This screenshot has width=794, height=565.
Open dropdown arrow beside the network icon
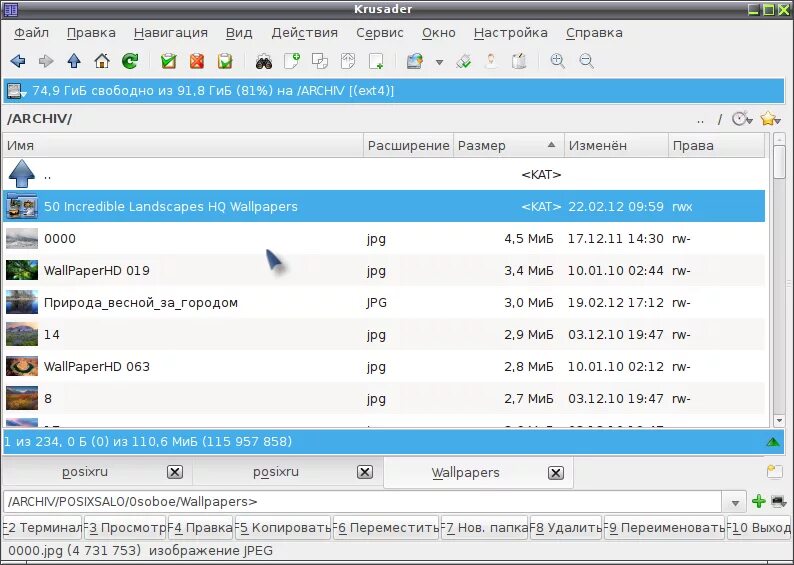(440, 62)
